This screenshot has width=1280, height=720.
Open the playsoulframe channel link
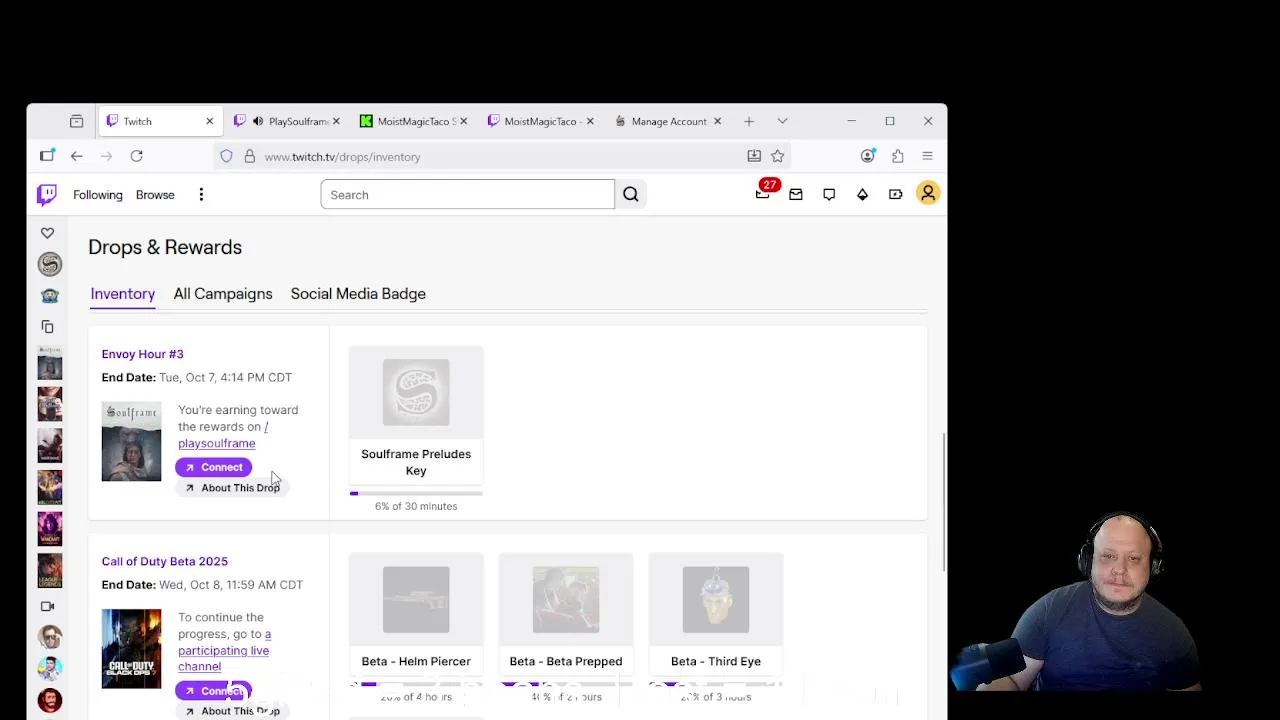(x=216, y=443)
